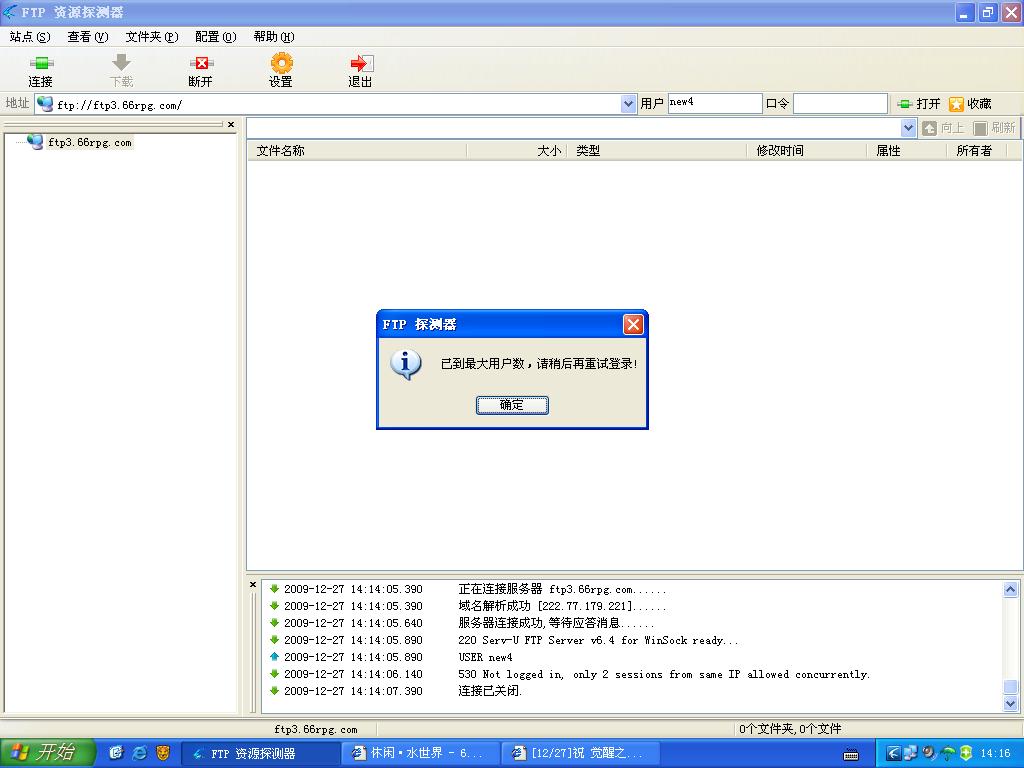
Task: Click the 刷新 (Refresh) button
Action: [x=994, y=128]
